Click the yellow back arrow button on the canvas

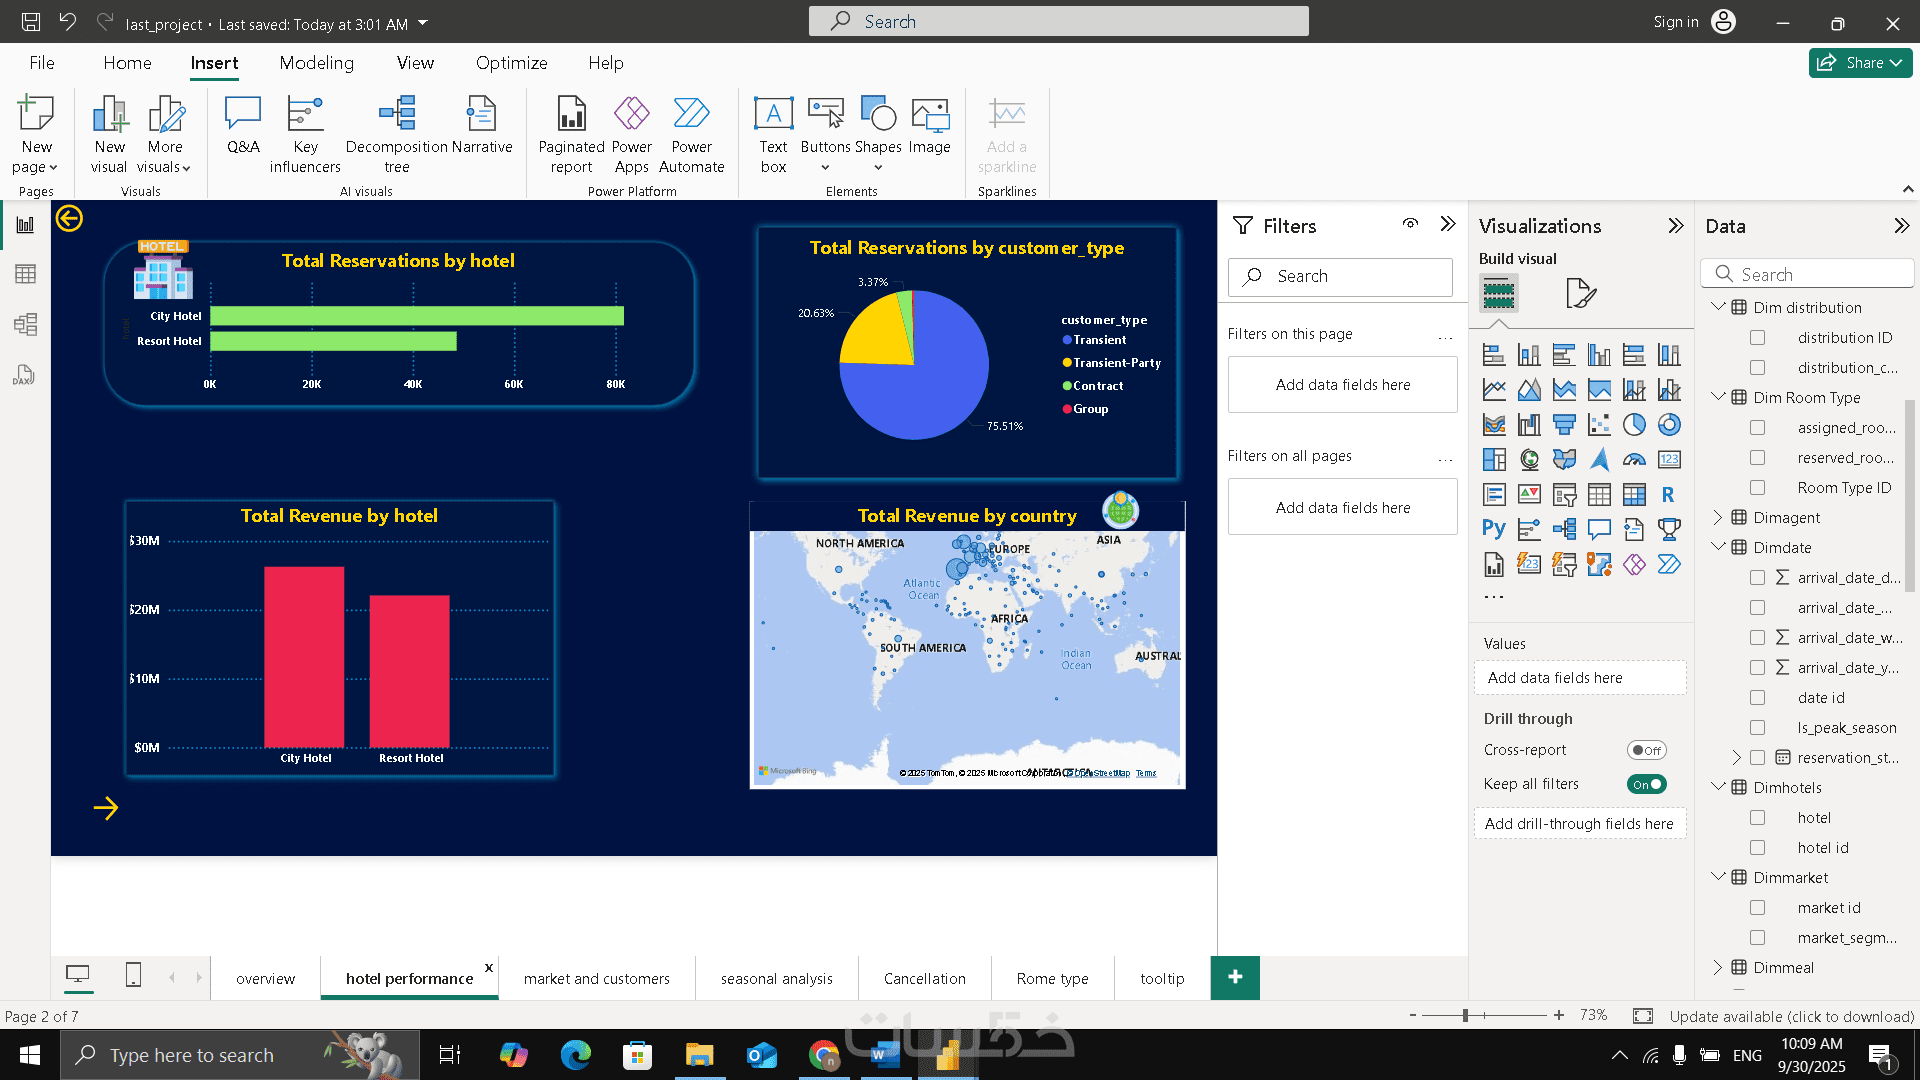(x=69, y=218)
